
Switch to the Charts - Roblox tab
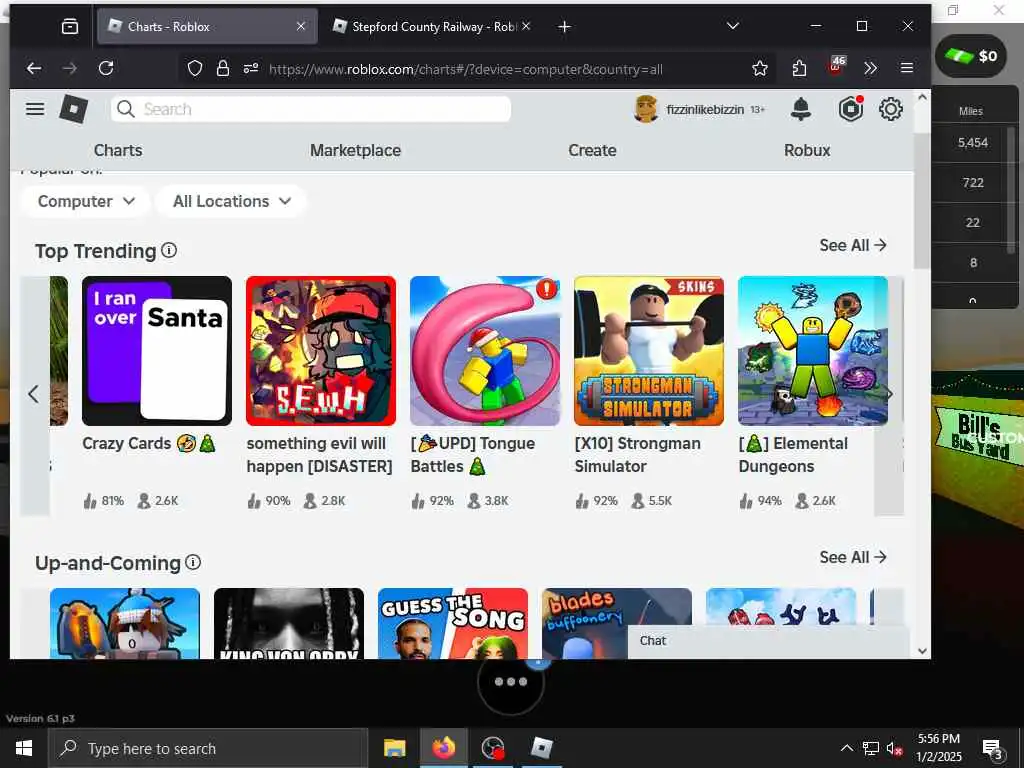click(x=207, y=26)
